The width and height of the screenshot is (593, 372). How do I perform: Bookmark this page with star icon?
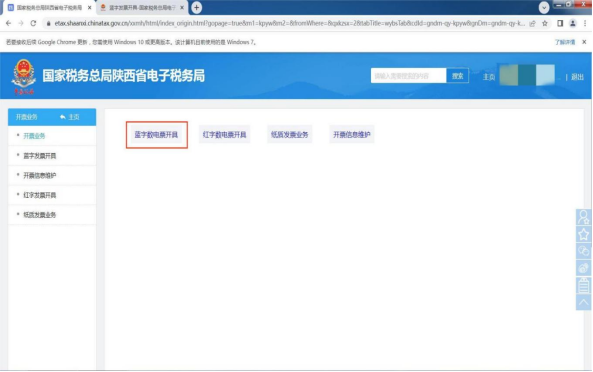tap(545, 23)
